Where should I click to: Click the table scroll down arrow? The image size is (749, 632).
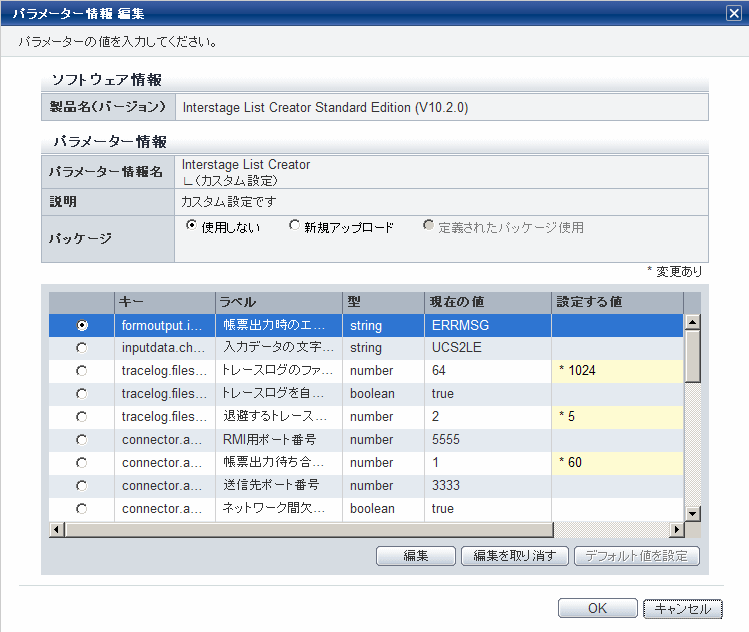click(692, 514)
